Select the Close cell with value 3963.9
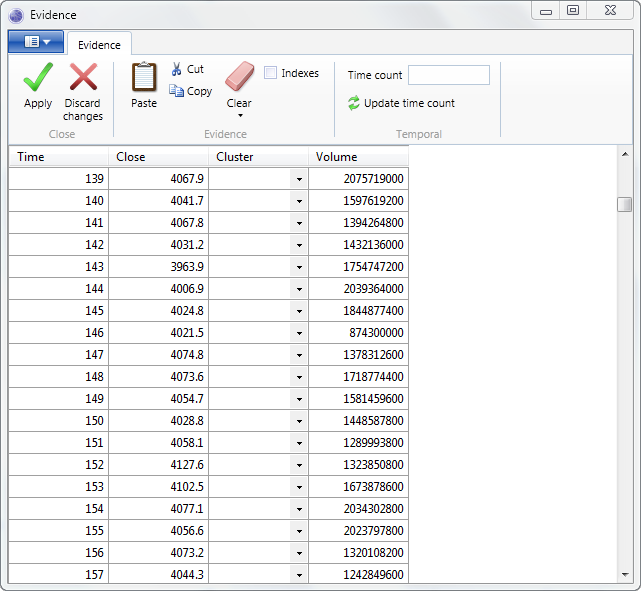This screenshot has height=591, width=641. (158, 267)
